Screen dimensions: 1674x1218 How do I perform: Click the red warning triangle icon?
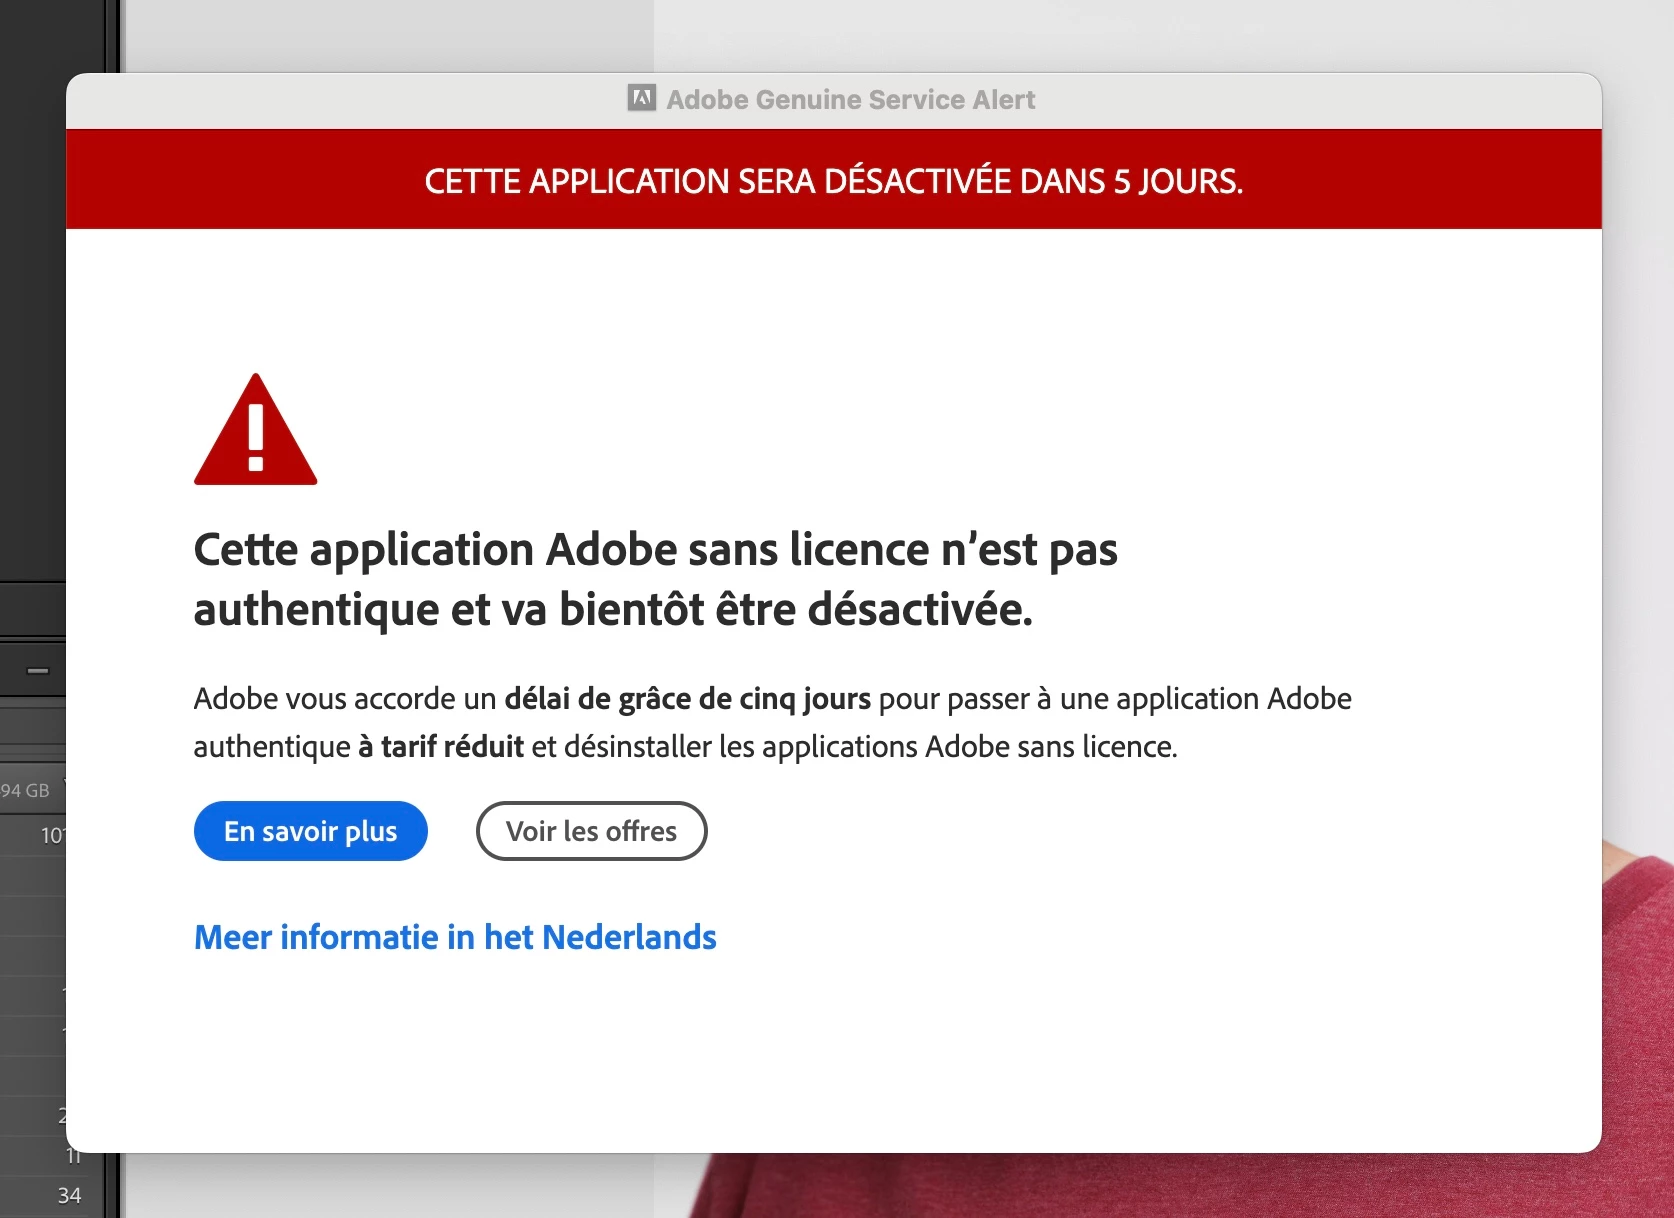tap(256, 430)
